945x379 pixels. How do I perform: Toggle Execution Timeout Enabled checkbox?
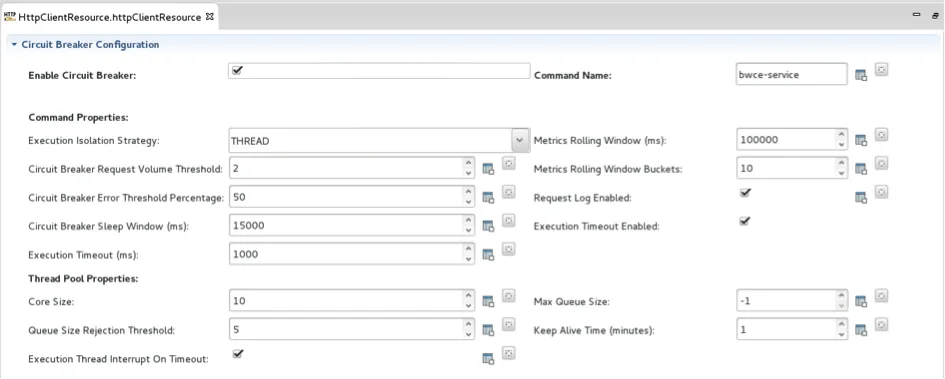pyautogui.click(x=745, y=221)
